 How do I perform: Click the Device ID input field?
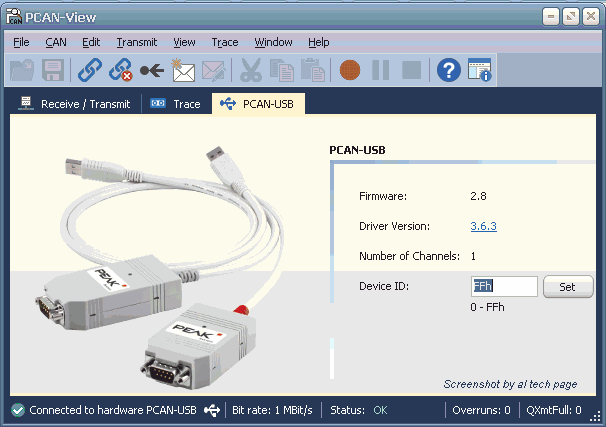[x=504, y=287]
